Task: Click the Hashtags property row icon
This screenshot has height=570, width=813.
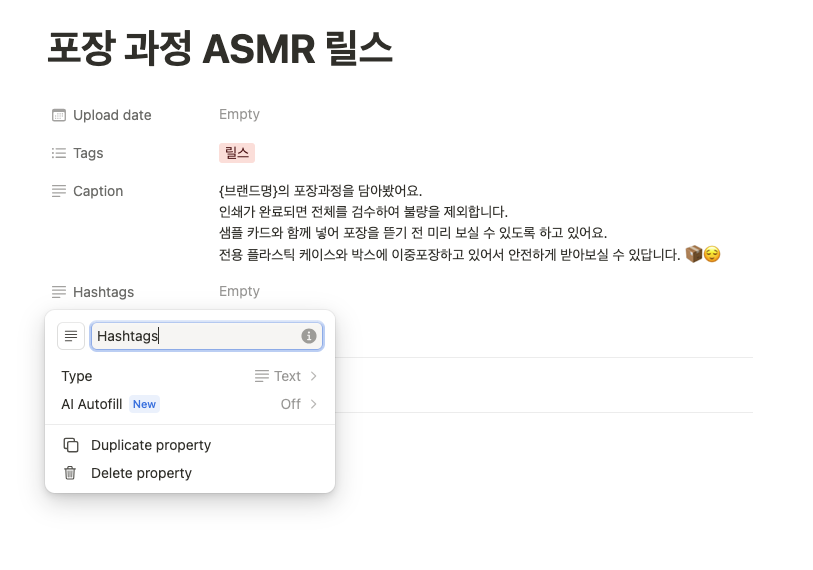Action: tap(59, 292)
